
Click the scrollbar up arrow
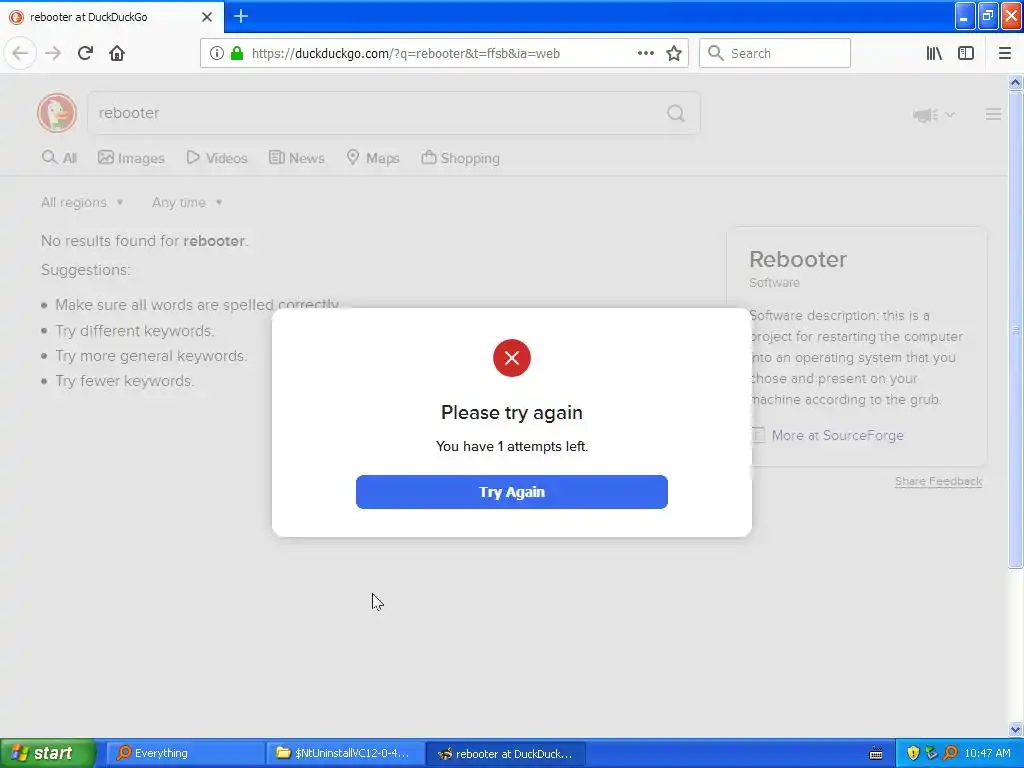pyautogui.click(x=1016, y=82)
